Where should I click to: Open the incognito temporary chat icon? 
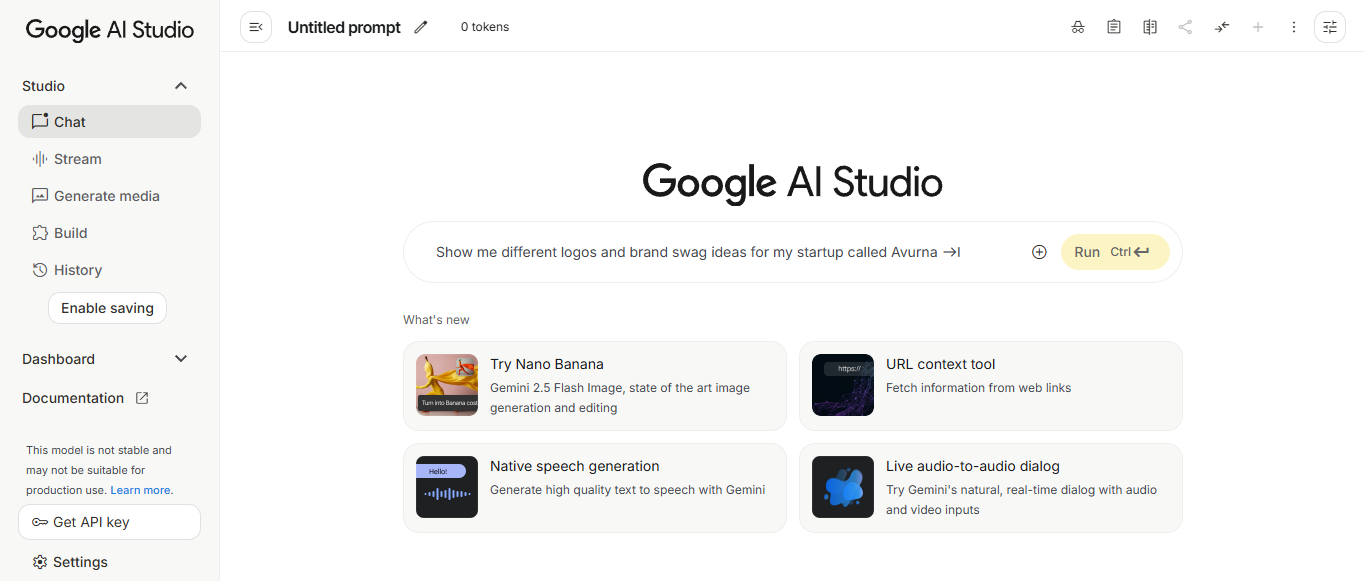point(1078,27)
